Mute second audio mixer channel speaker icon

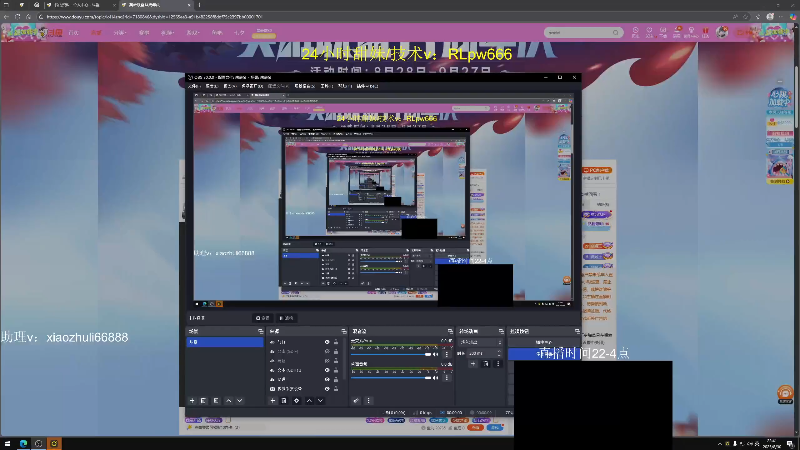pyautogui.click(x=436, y=378)
